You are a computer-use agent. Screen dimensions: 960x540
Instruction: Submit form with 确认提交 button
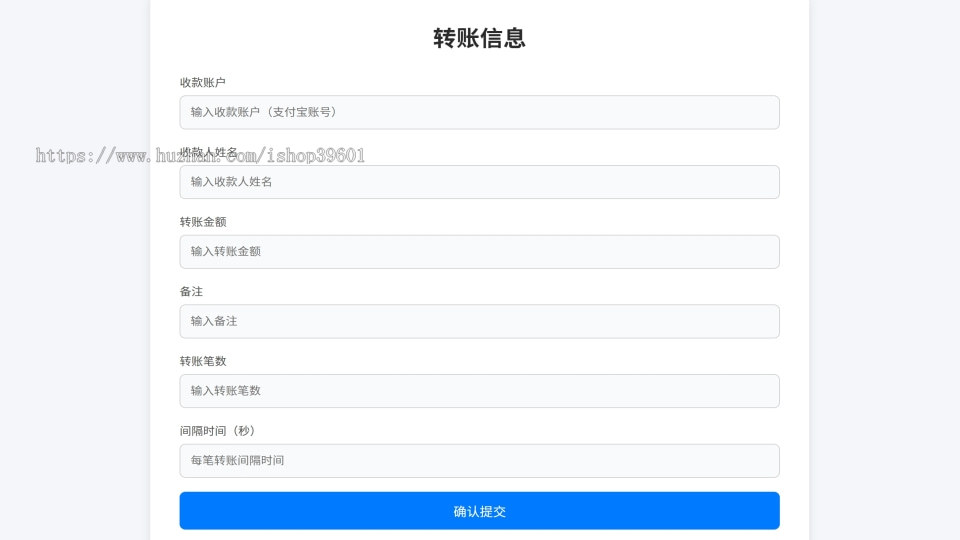tap(479, 511)
